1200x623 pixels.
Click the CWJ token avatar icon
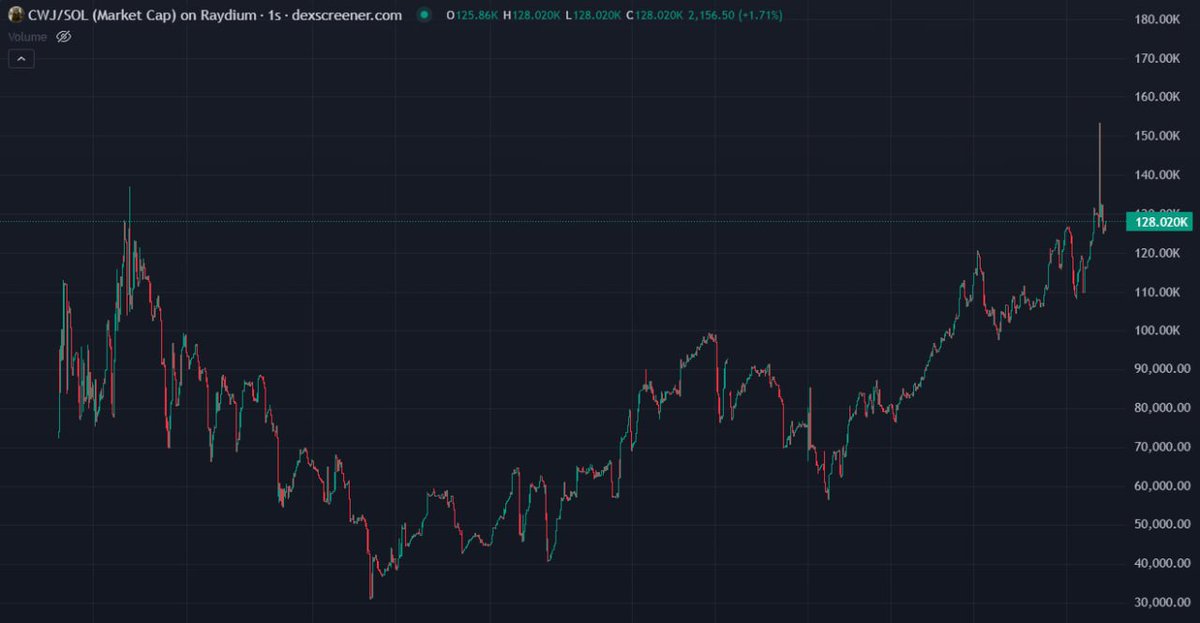(x=16, y=15)
